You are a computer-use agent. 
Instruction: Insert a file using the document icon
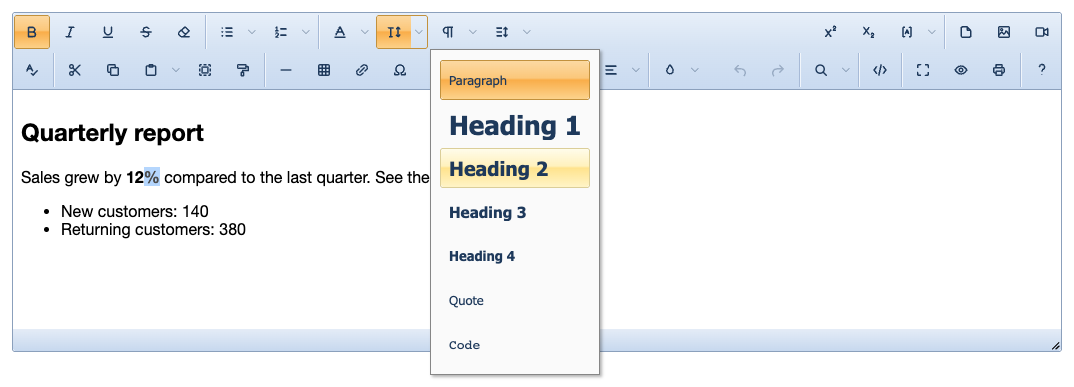pyautogui.click(x=966, y=32)
